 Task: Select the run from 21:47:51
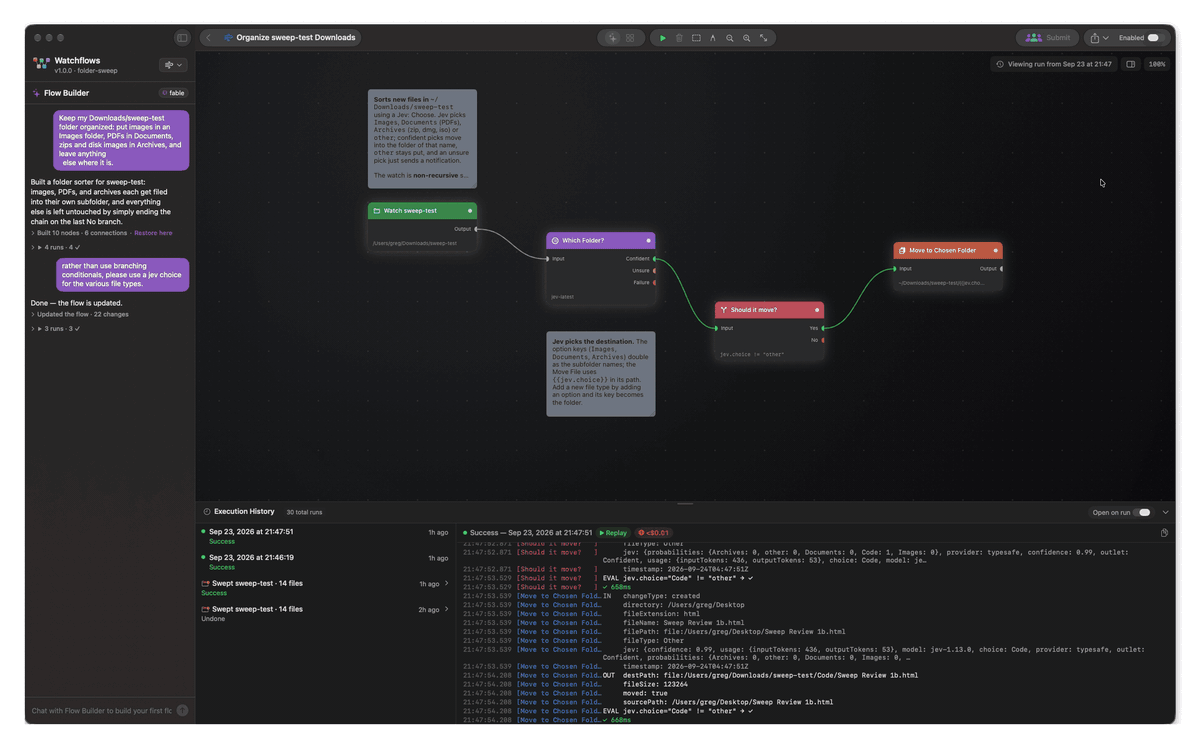(x=325, y=536)
